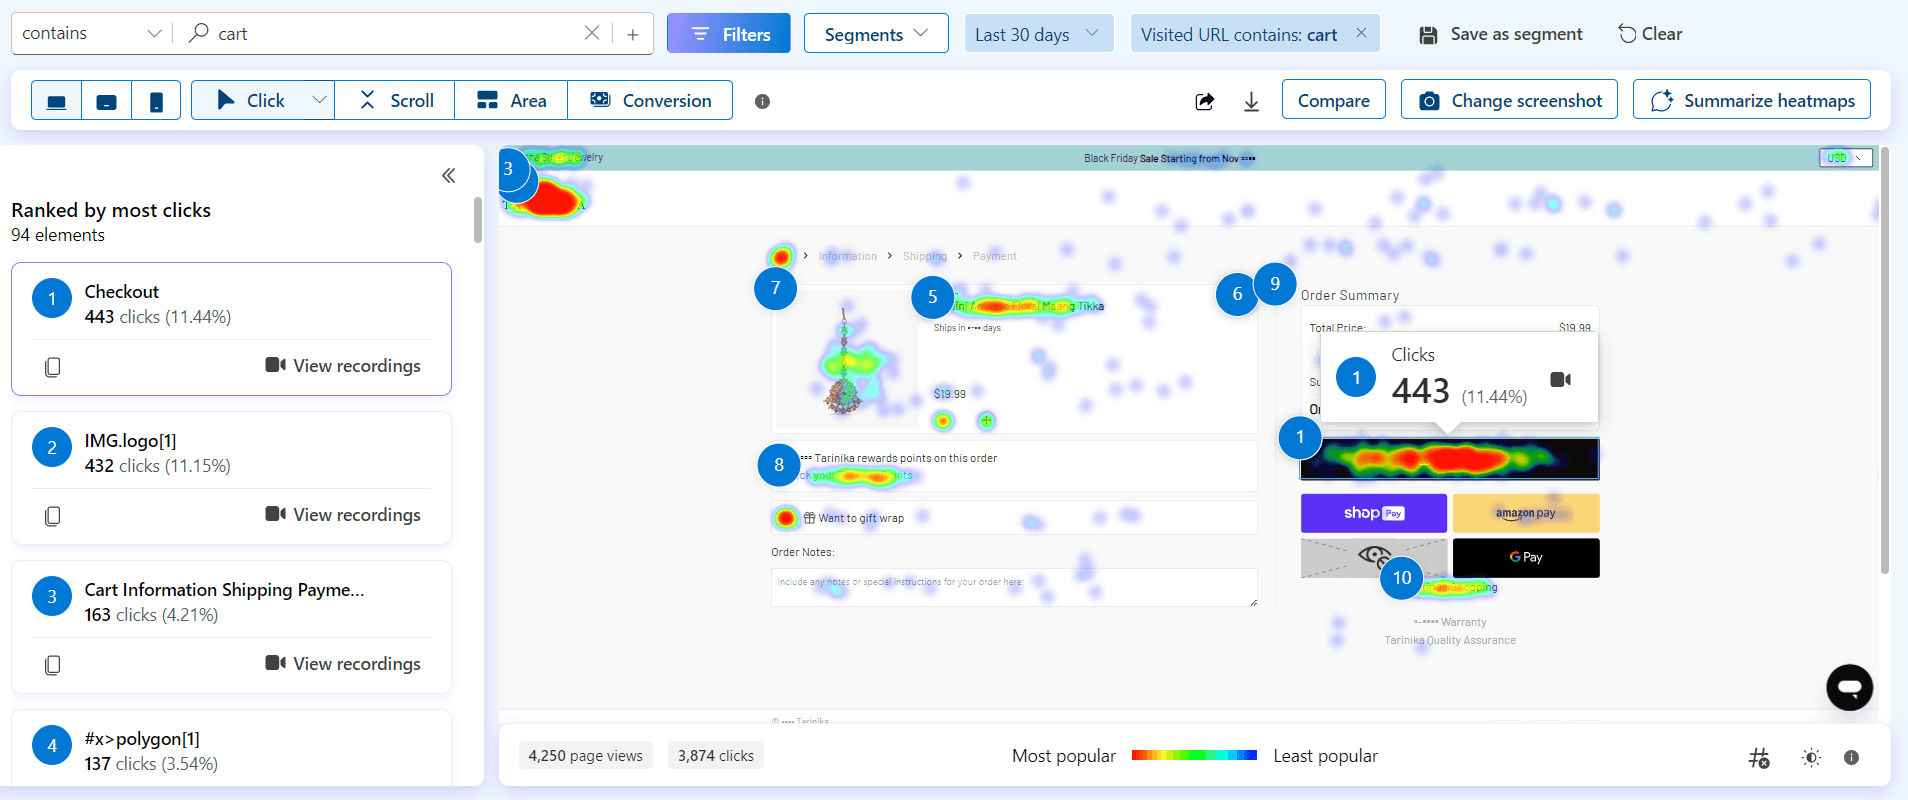Click Change screenshot button
1908x800 pixels.
(x=1509, y=100)
